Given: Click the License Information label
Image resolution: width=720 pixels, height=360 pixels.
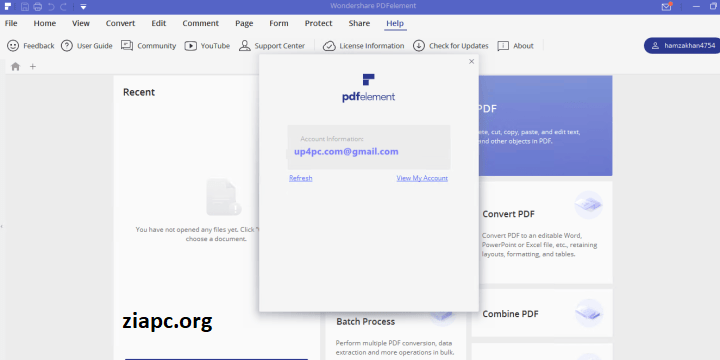Looking at the screenshot, I should tap(372, 45).
